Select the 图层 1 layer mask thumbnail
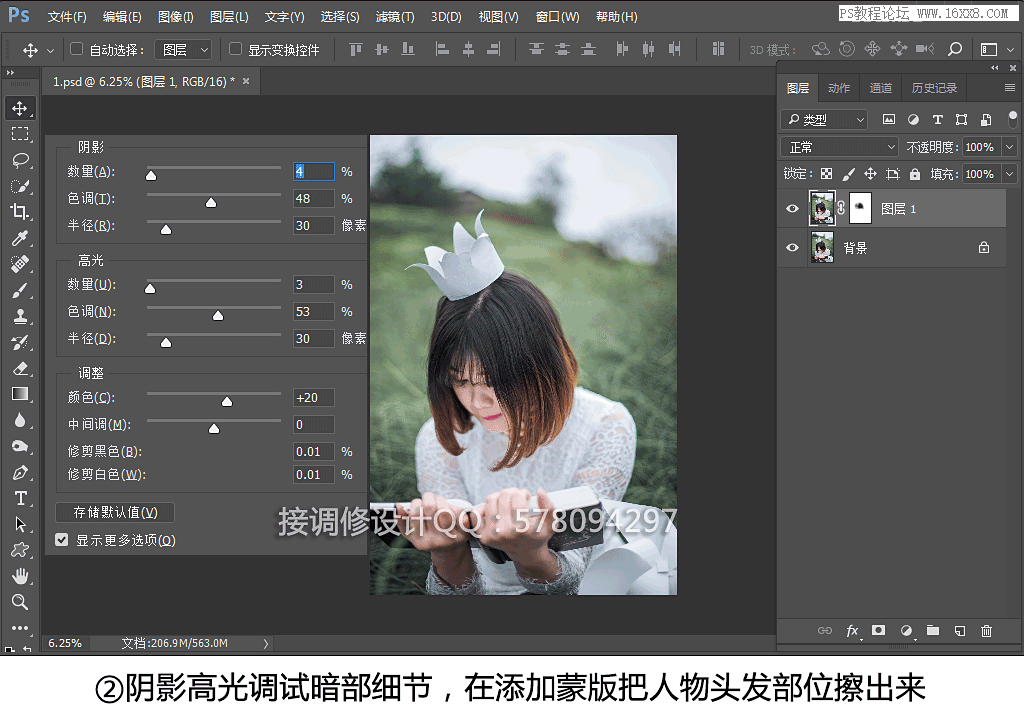The width and height of the screenshot is (1024, 716). point(860,208)
